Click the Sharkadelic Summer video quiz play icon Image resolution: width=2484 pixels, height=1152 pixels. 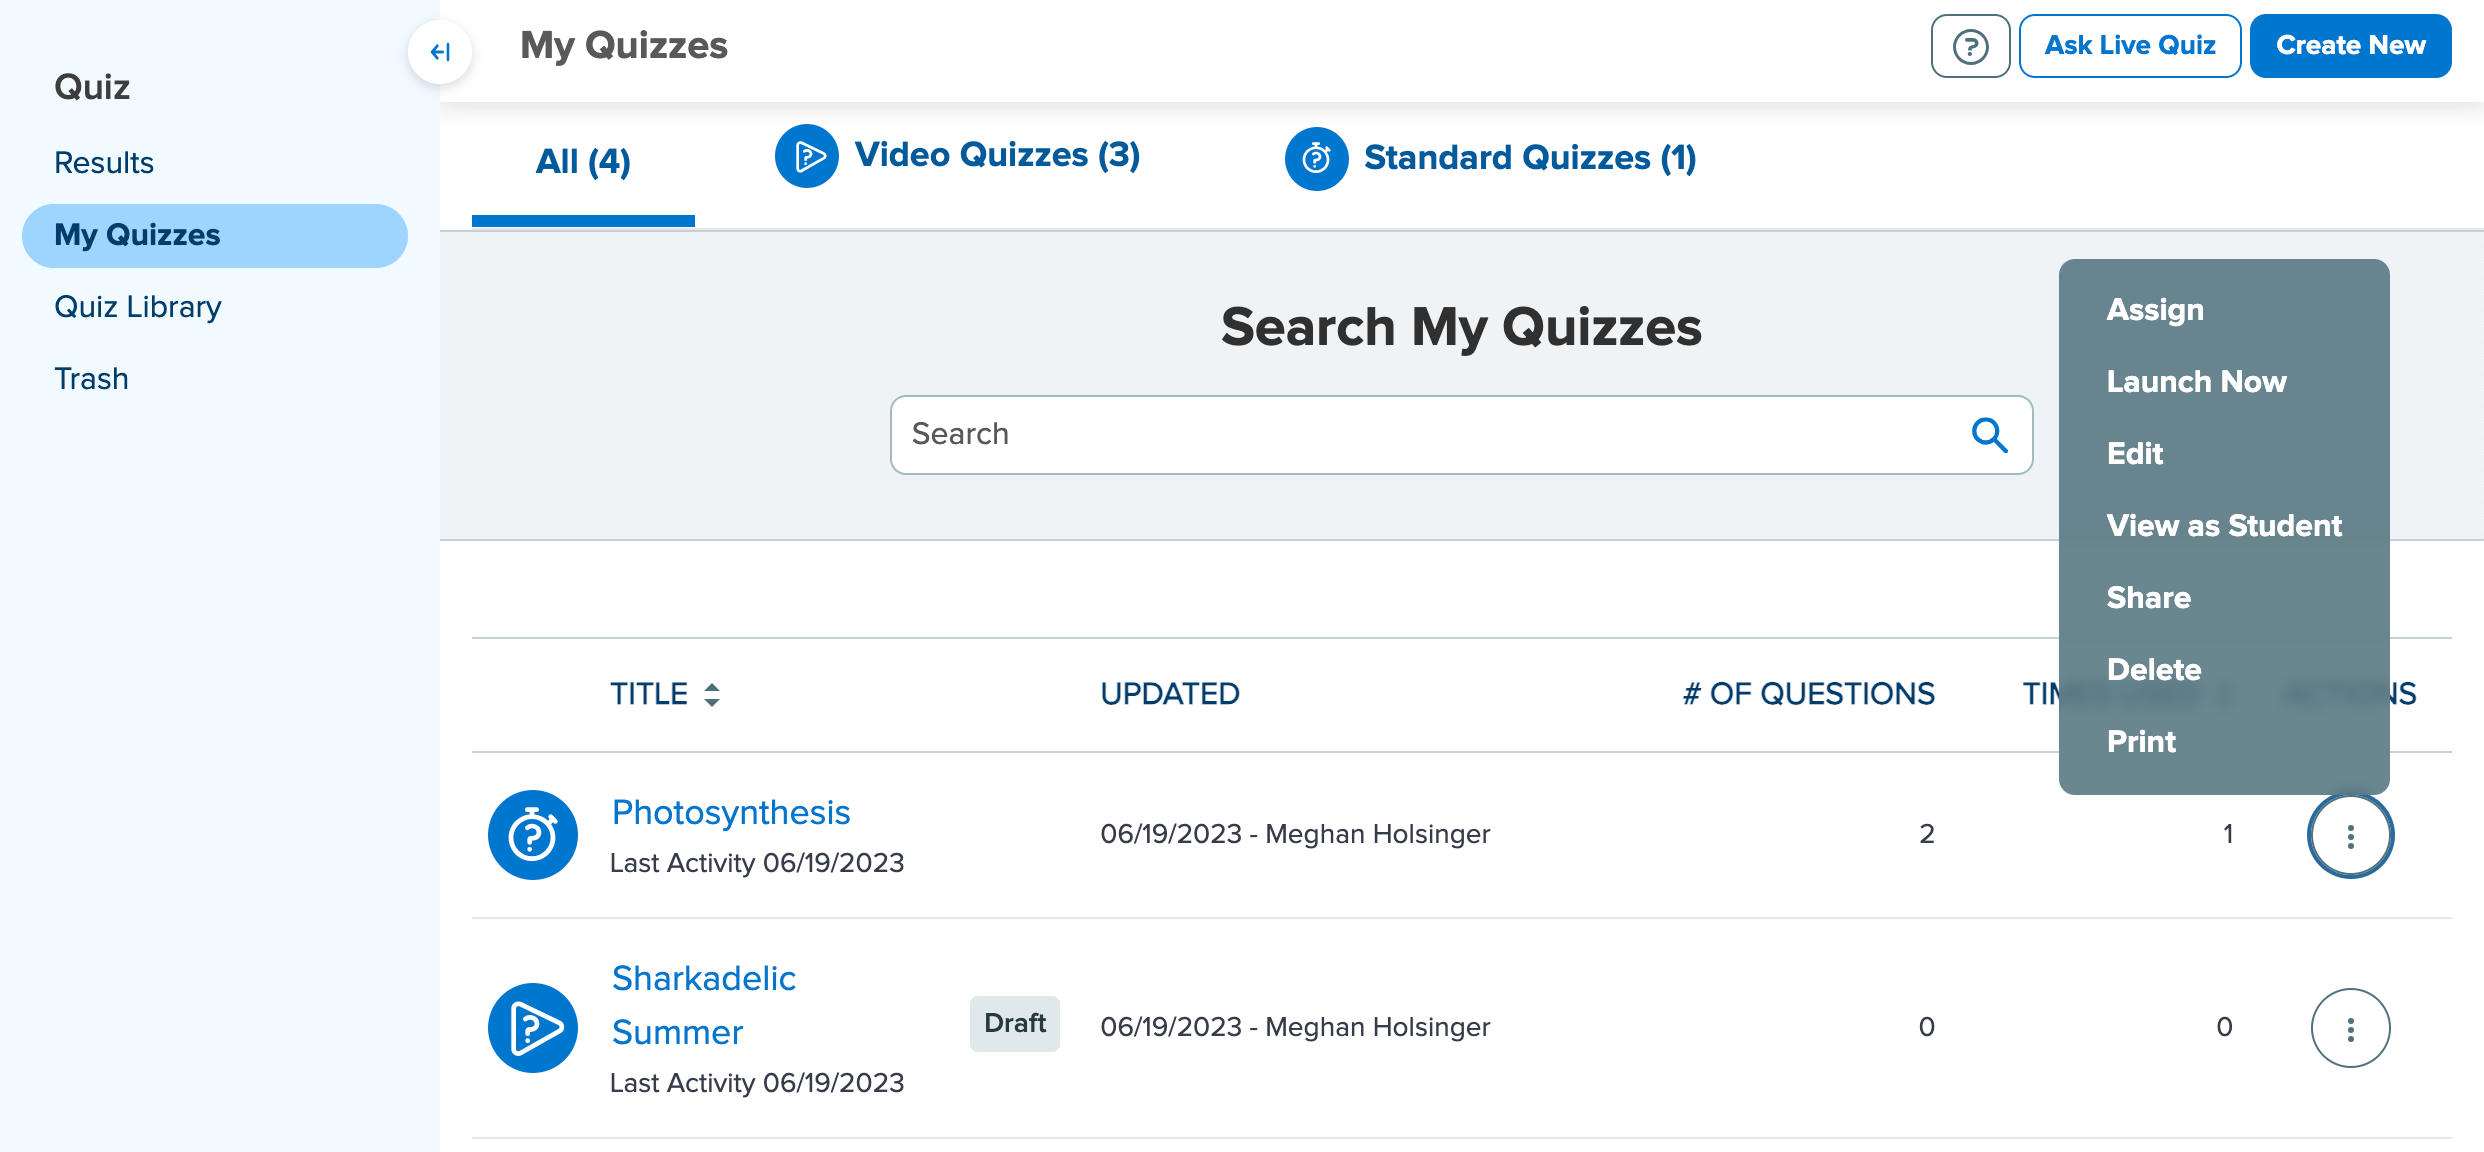click(x=532, y=1027)
